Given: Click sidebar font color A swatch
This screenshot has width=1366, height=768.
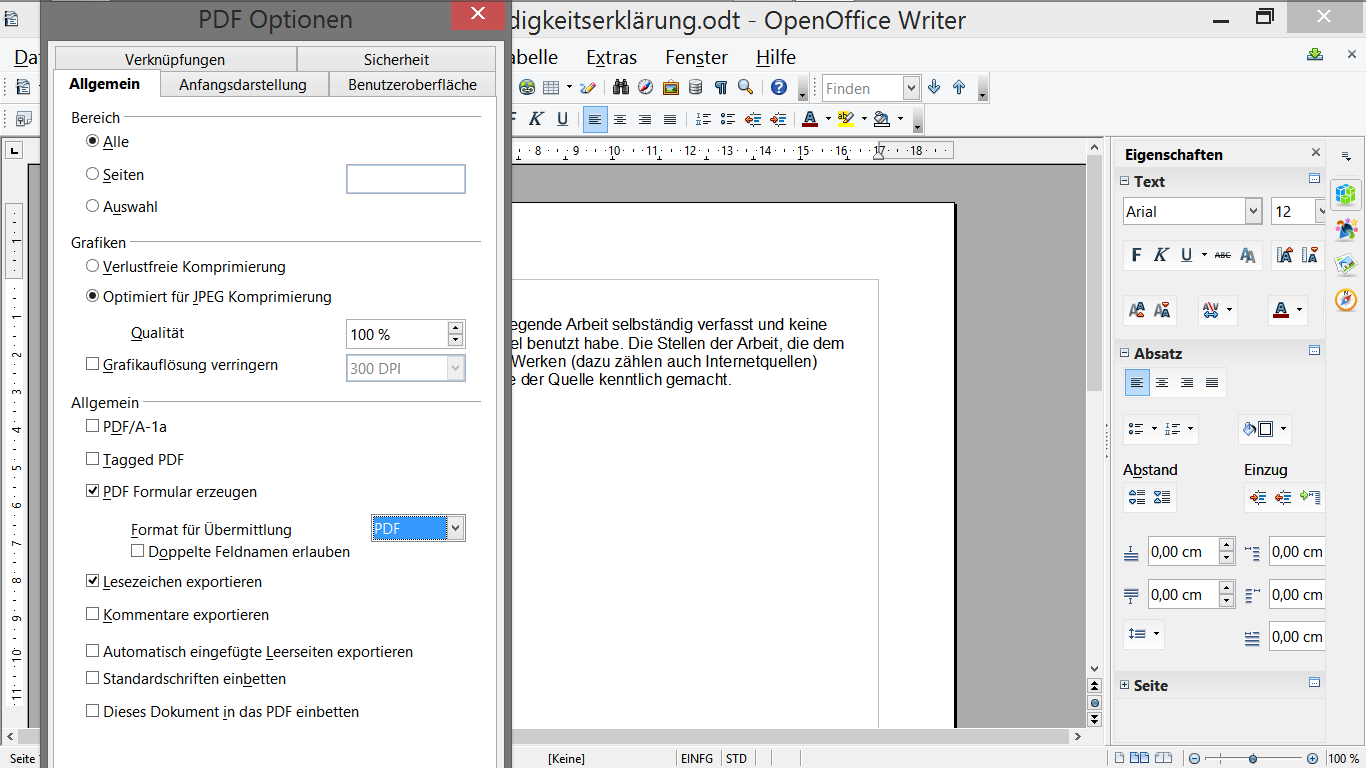Looking at the screenshot, I should (1281, 310).
